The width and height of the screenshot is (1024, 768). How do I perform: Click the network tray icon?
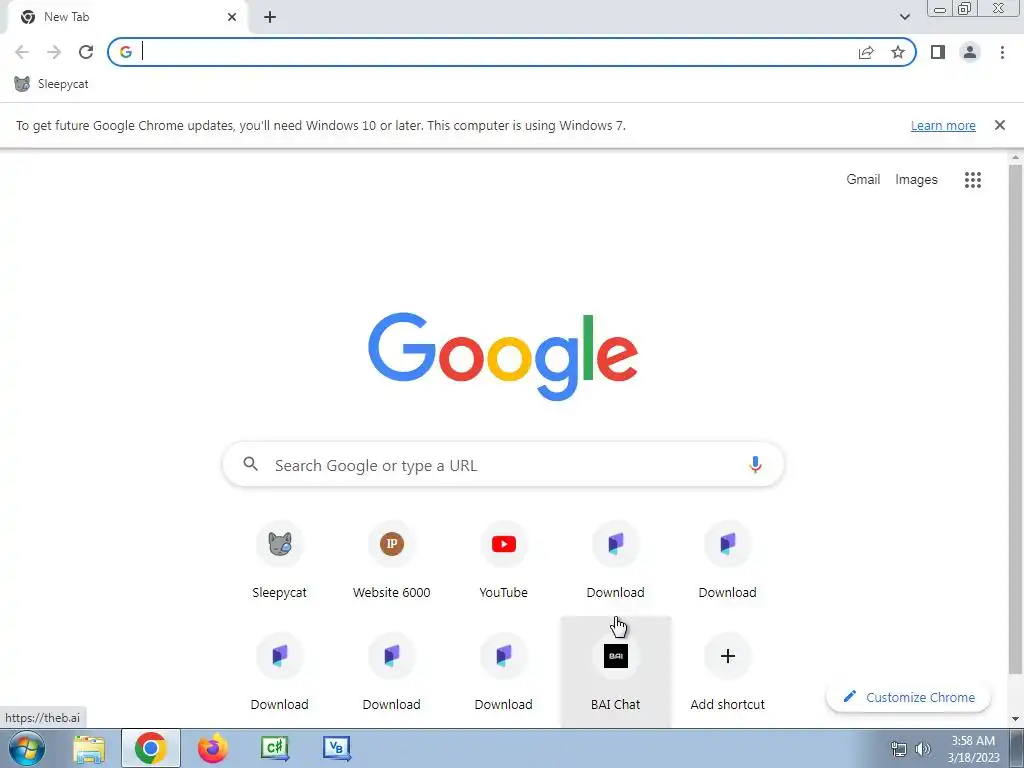[899, 748]
